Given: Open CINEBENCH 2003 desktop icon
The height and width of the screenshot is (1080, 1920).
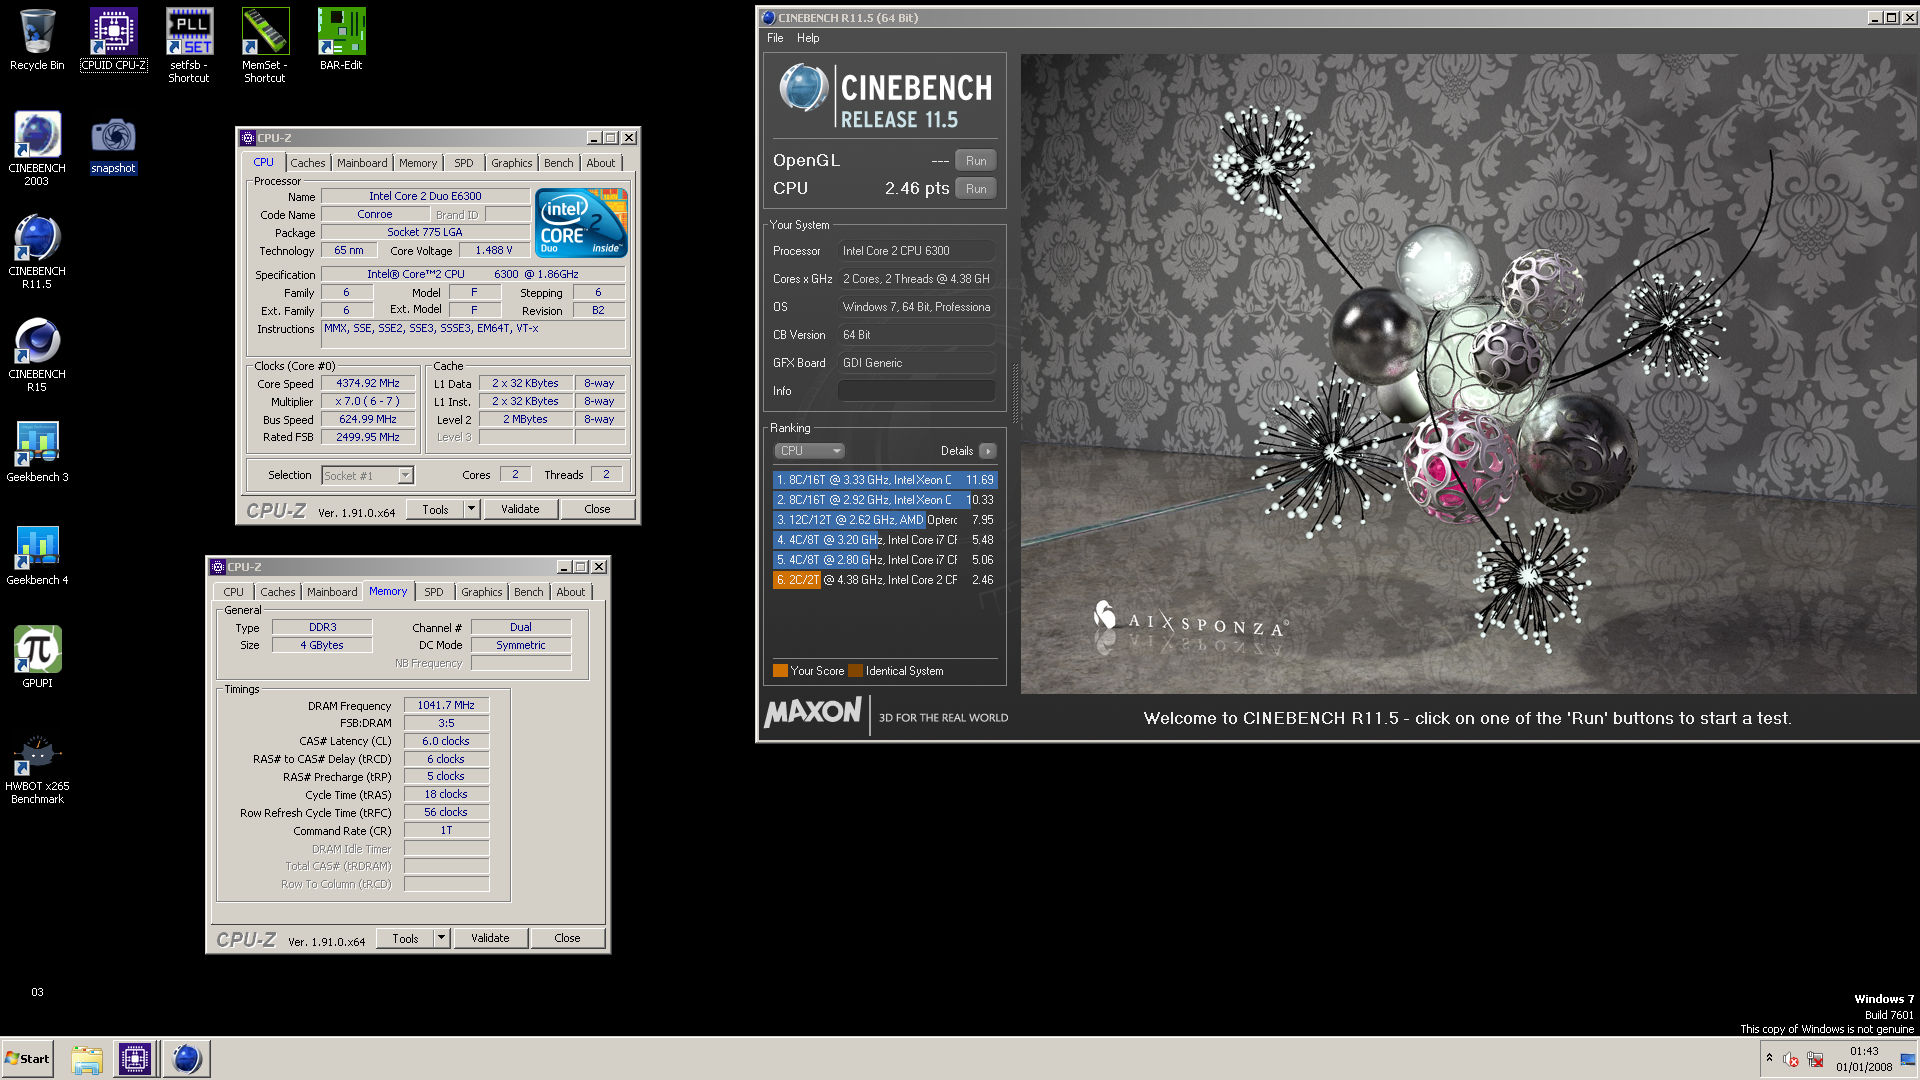Looking at the screenshot, I should 37,148.
